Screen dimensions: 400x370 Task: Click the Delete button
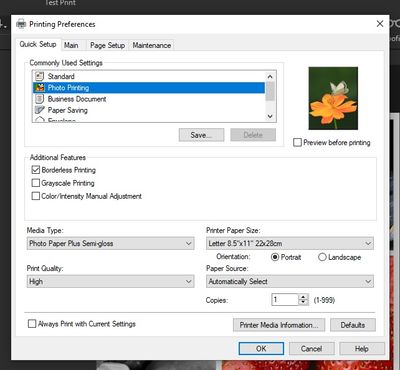tap(253, 135)
